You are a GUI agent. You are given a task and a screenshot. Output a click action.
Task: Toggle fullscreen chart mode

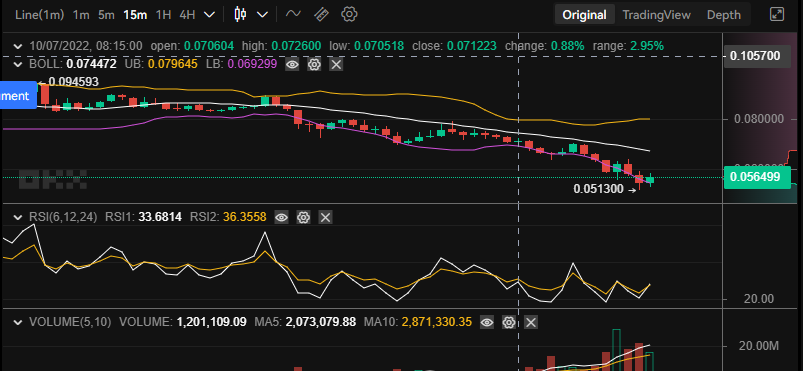(x=777, y=14)
